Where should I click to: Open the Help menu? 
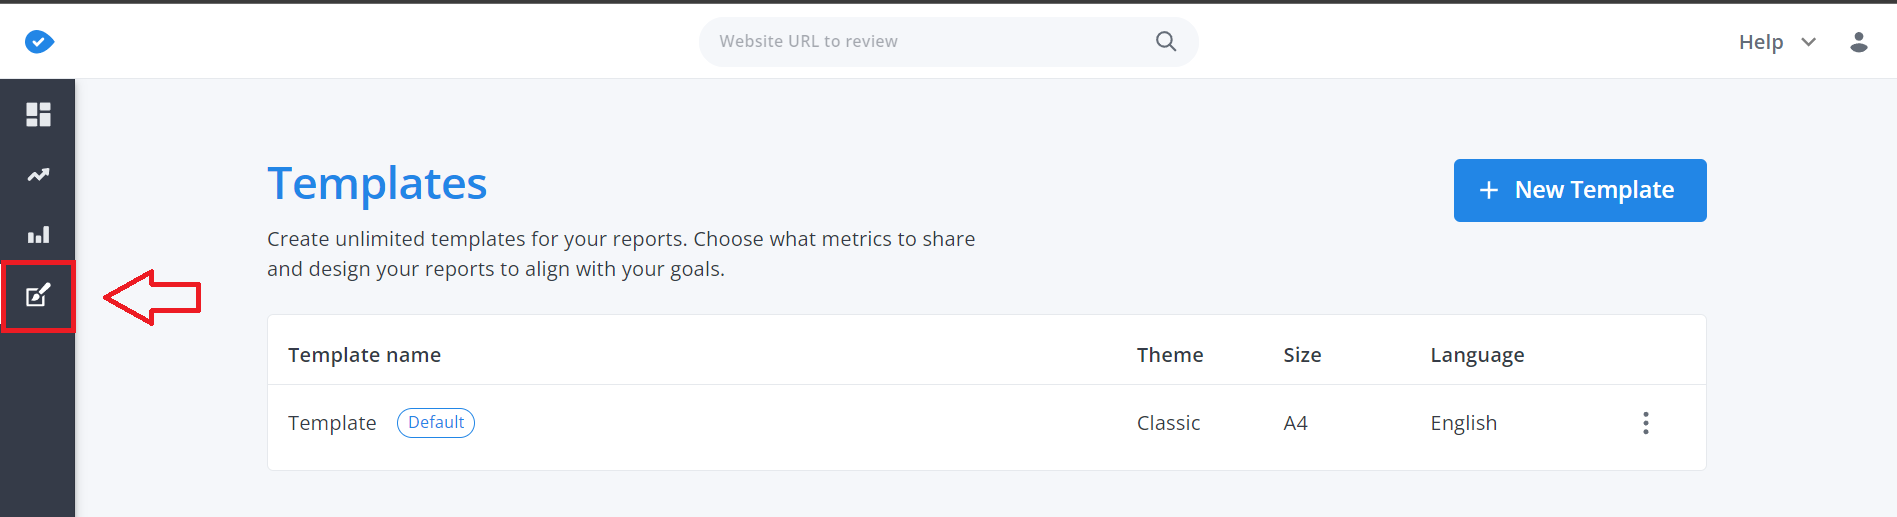[1761, 42]
